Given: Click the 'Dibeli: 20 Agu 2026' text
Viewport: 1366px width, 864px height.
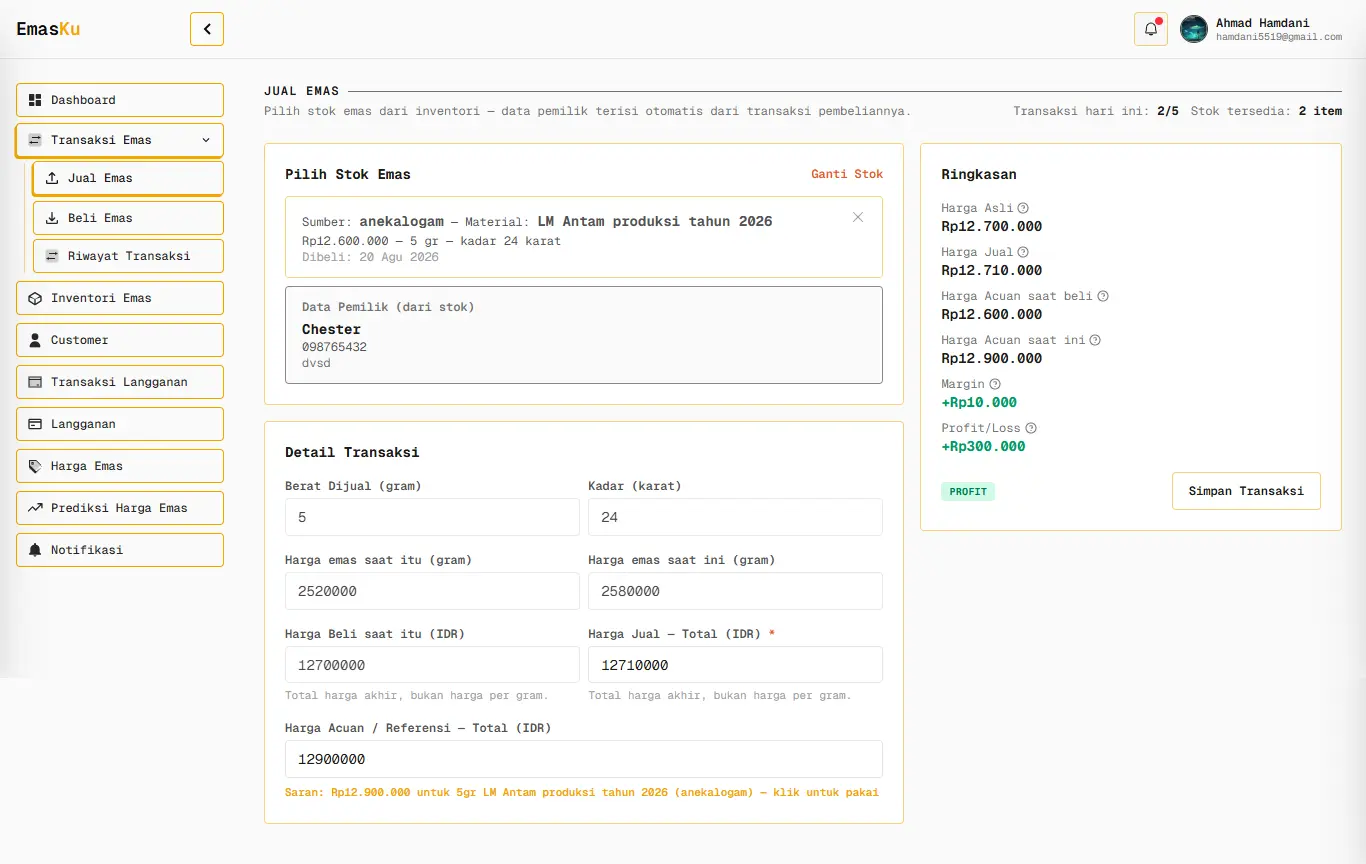Looking at the screenshot, I should tap(370, 257).
